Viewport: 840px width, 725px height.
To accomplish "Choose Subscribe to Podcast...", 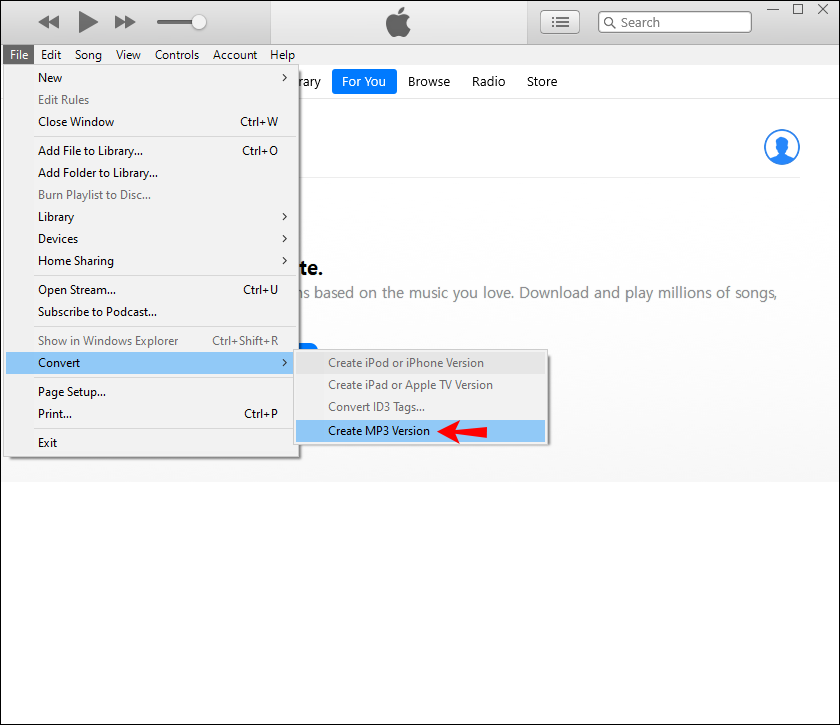I will pos(150,311).
